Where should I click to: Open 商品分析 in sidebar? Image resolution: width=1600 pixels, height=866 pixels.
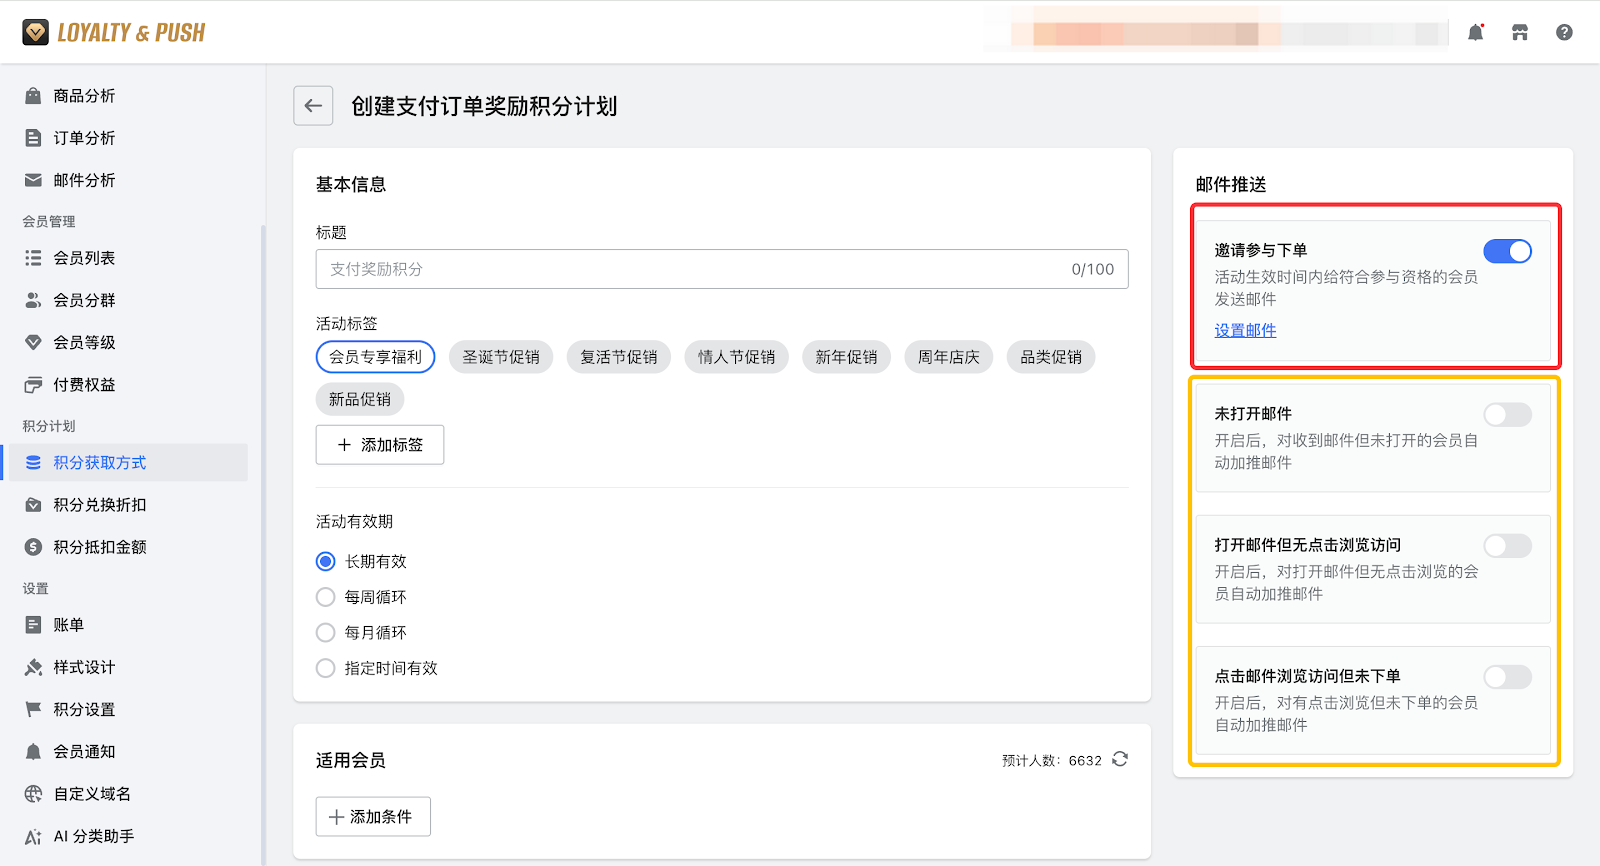(x=84, y=96)
